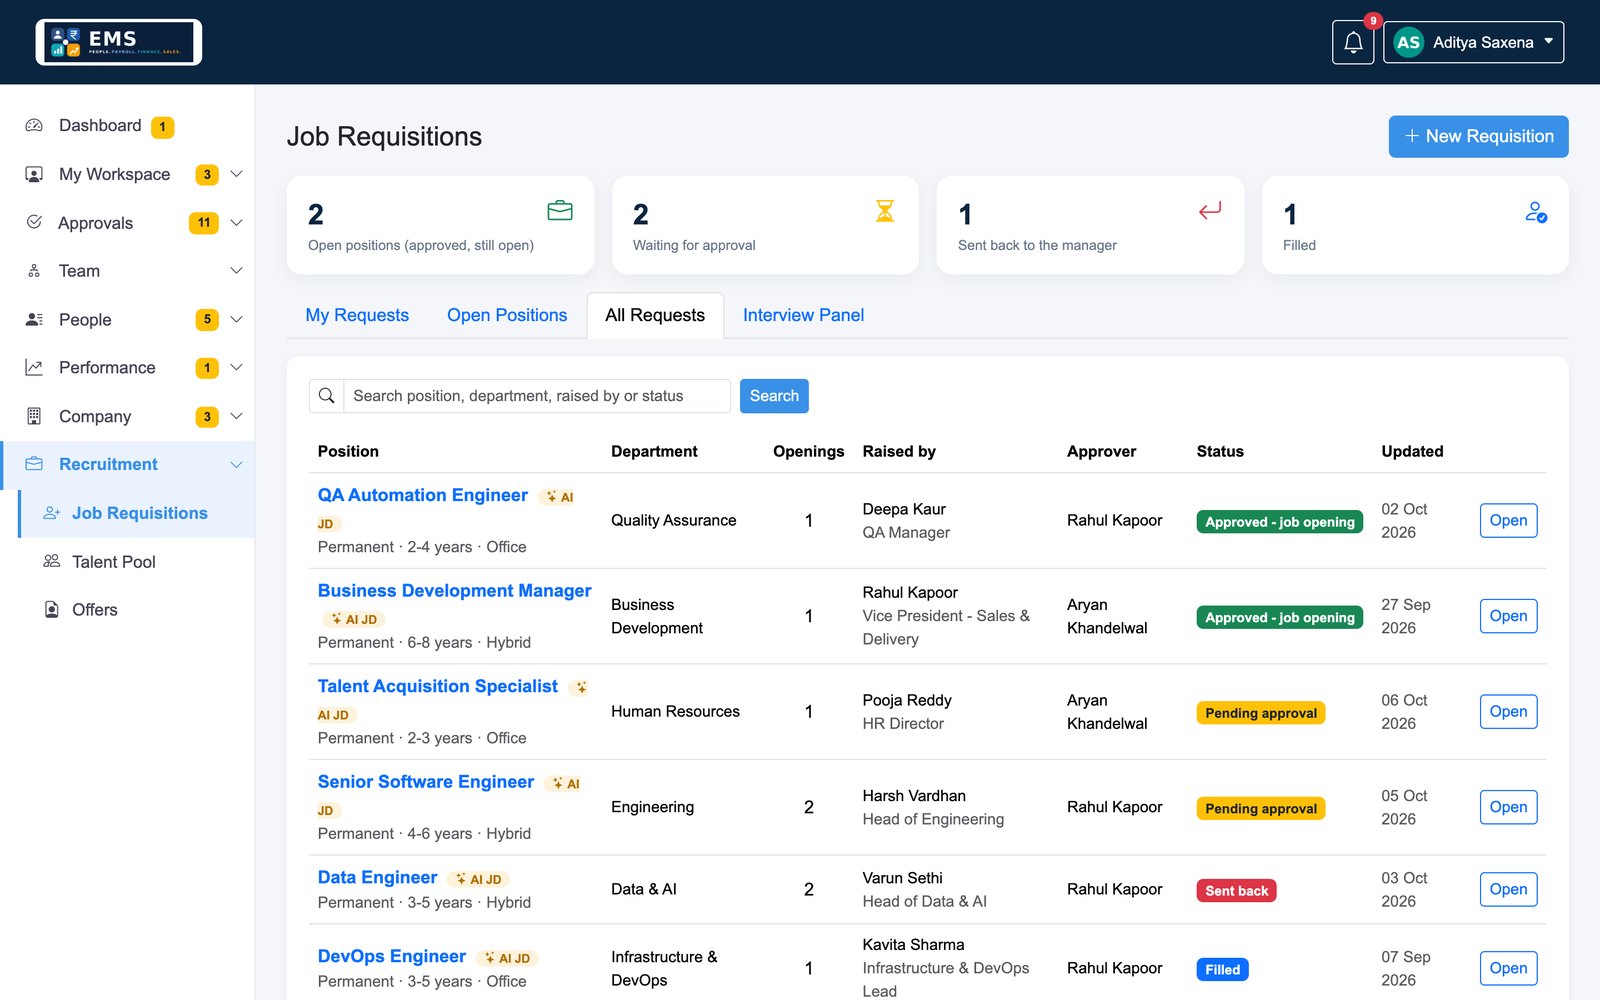Click the Dashboard gauge icon
Viewport: 1600px width, 1000px height.
tap(34, 125)
